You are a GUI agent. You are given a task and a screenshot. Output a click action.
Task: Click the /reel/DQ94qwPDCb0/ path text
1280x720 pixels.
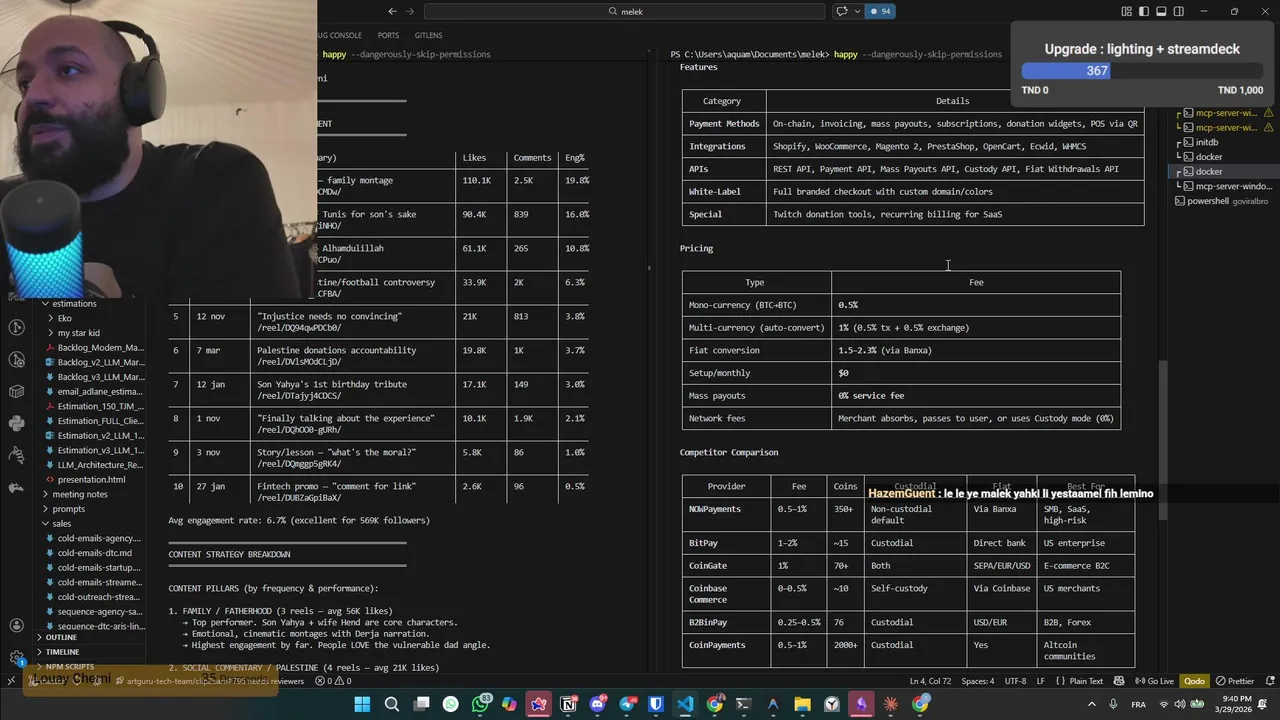click(299, 327)
